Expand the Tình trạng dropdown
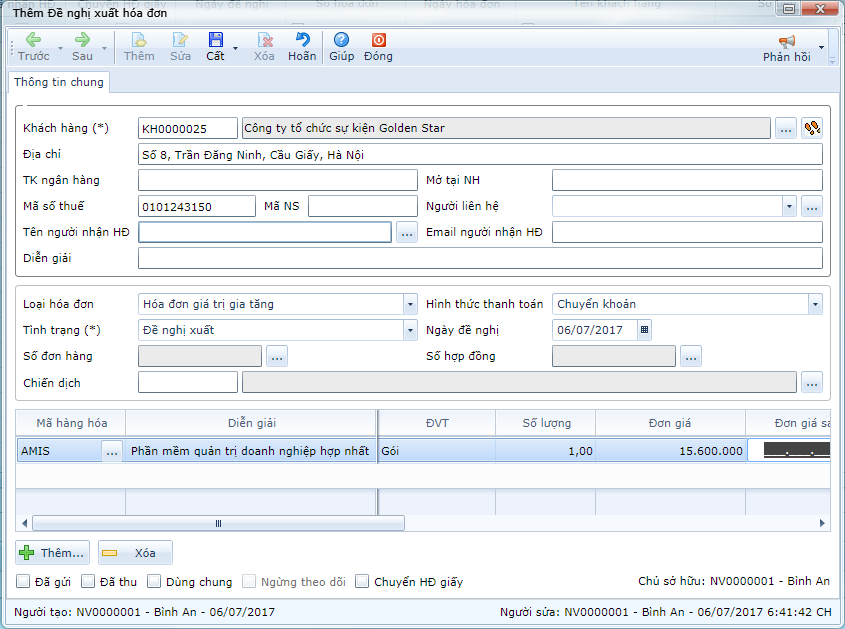 tap(410, 330)
